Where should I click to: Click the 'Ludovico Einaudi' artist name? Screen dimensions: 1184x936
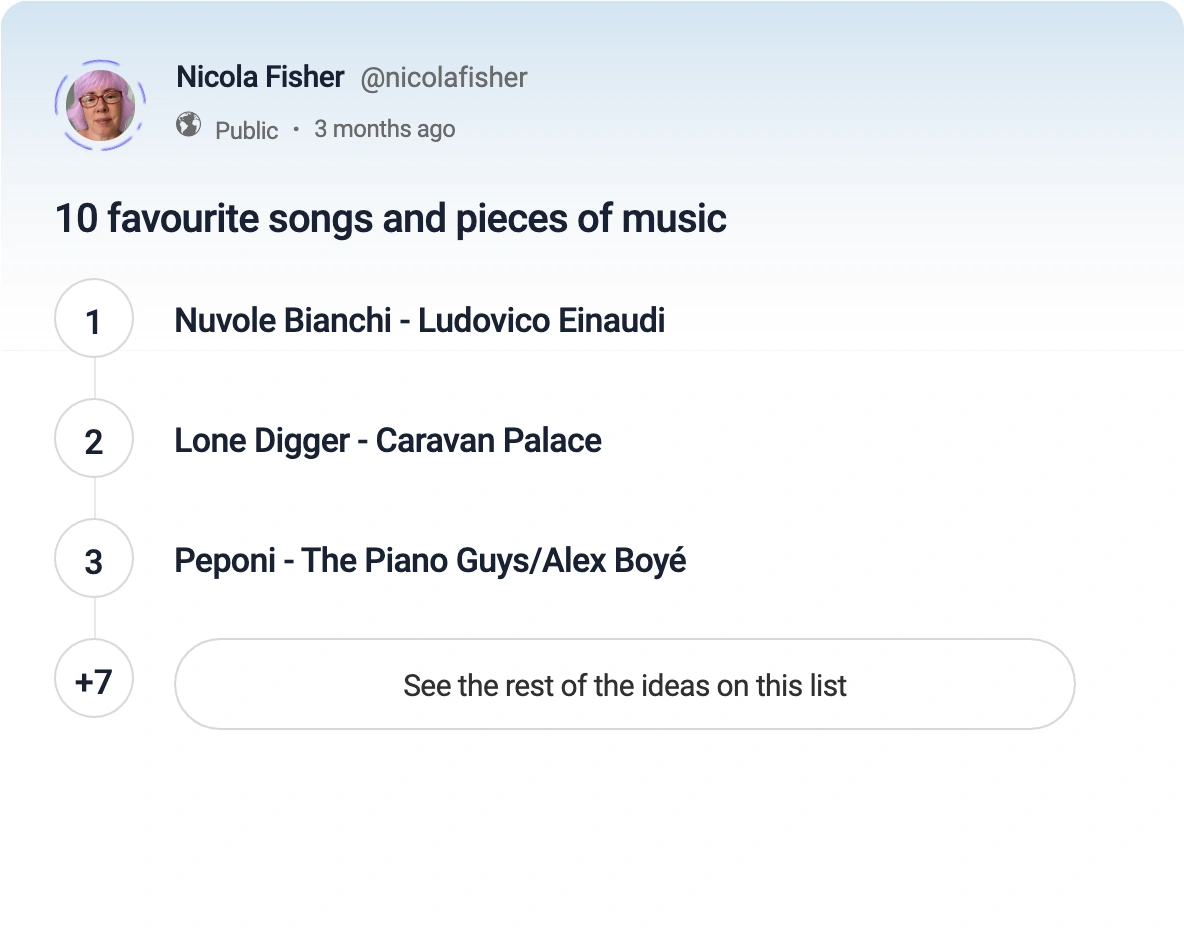coord(541,321)
